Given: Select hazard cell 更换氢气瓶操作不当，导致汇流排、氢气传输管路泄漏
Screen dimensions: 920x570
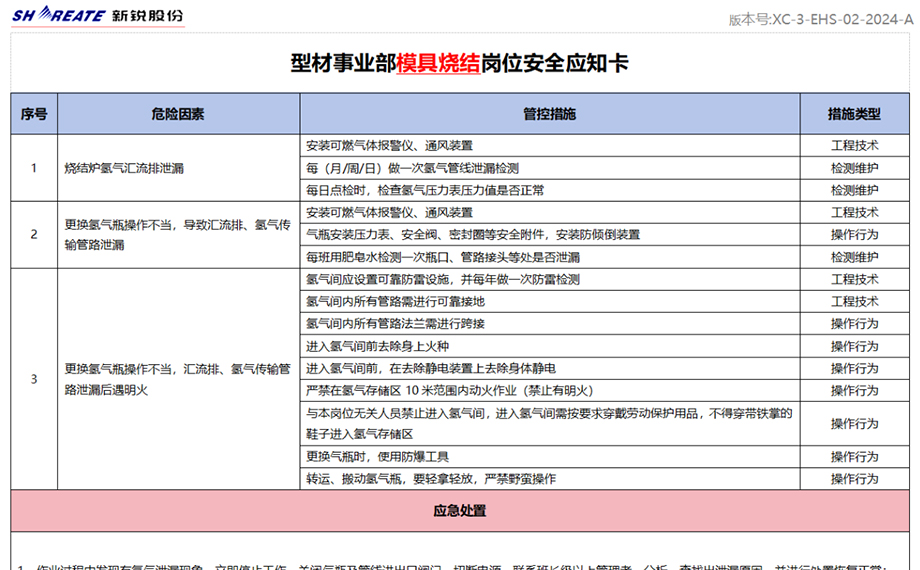Looking at the screenshot, I should coord(178,235).
